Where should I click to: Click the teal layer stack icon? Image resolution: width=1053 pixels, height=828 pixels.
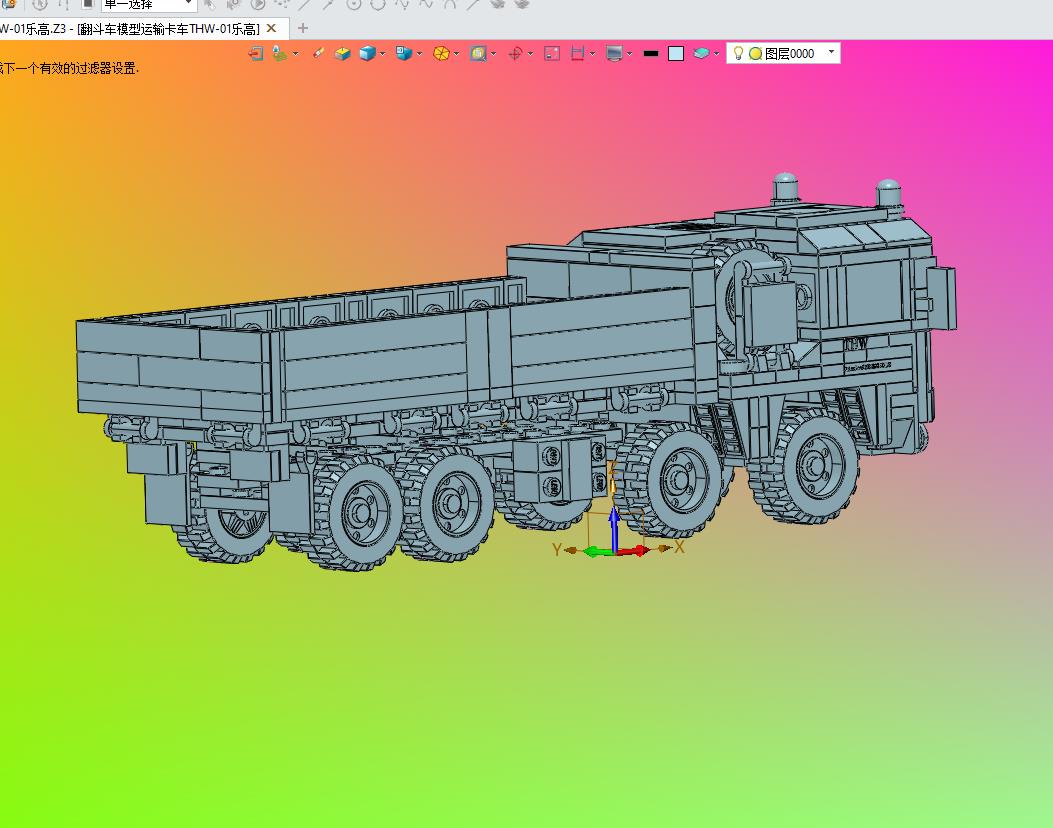701,54
